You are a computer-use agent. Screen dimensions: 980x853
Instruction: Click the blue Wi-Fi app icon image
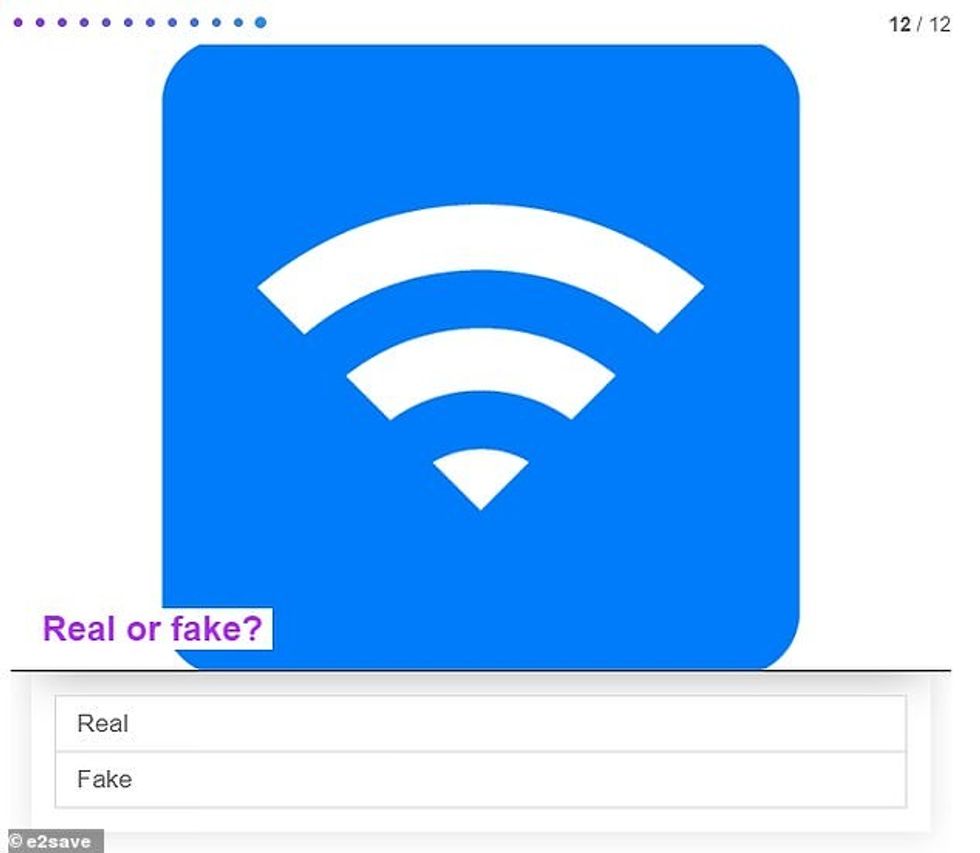[x=481, y=357]
